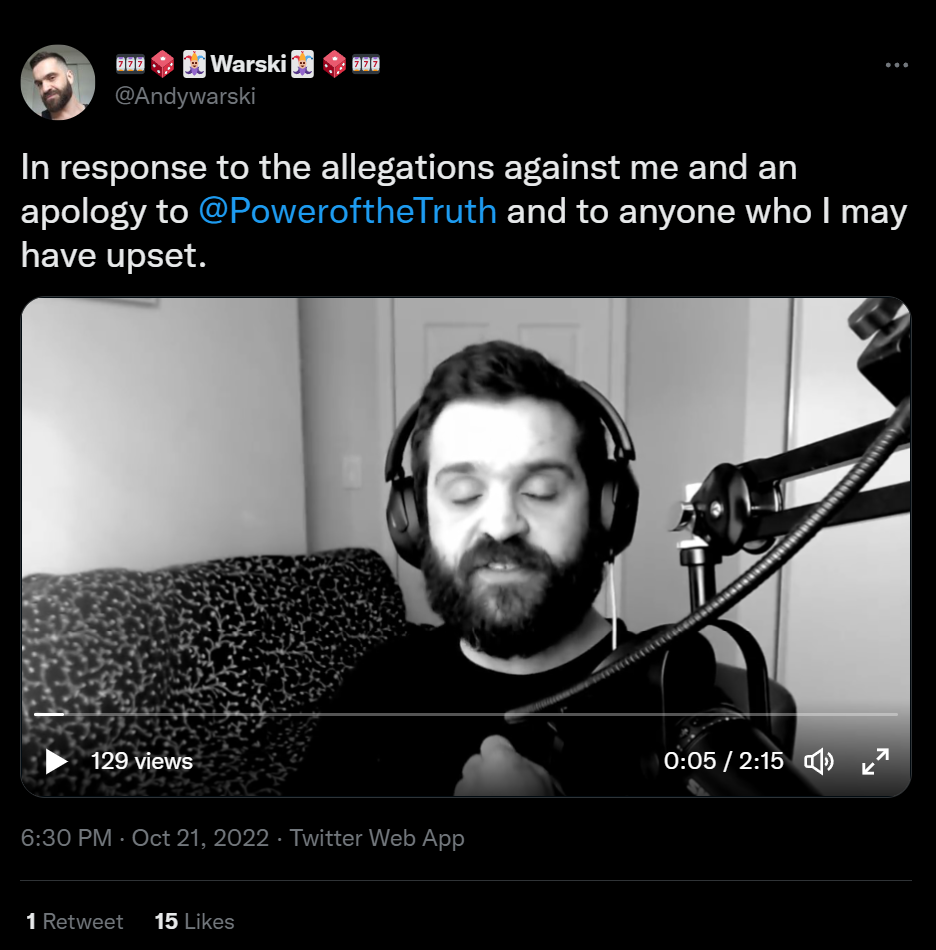
Task: Click the 129 views label
Action: 142,762
